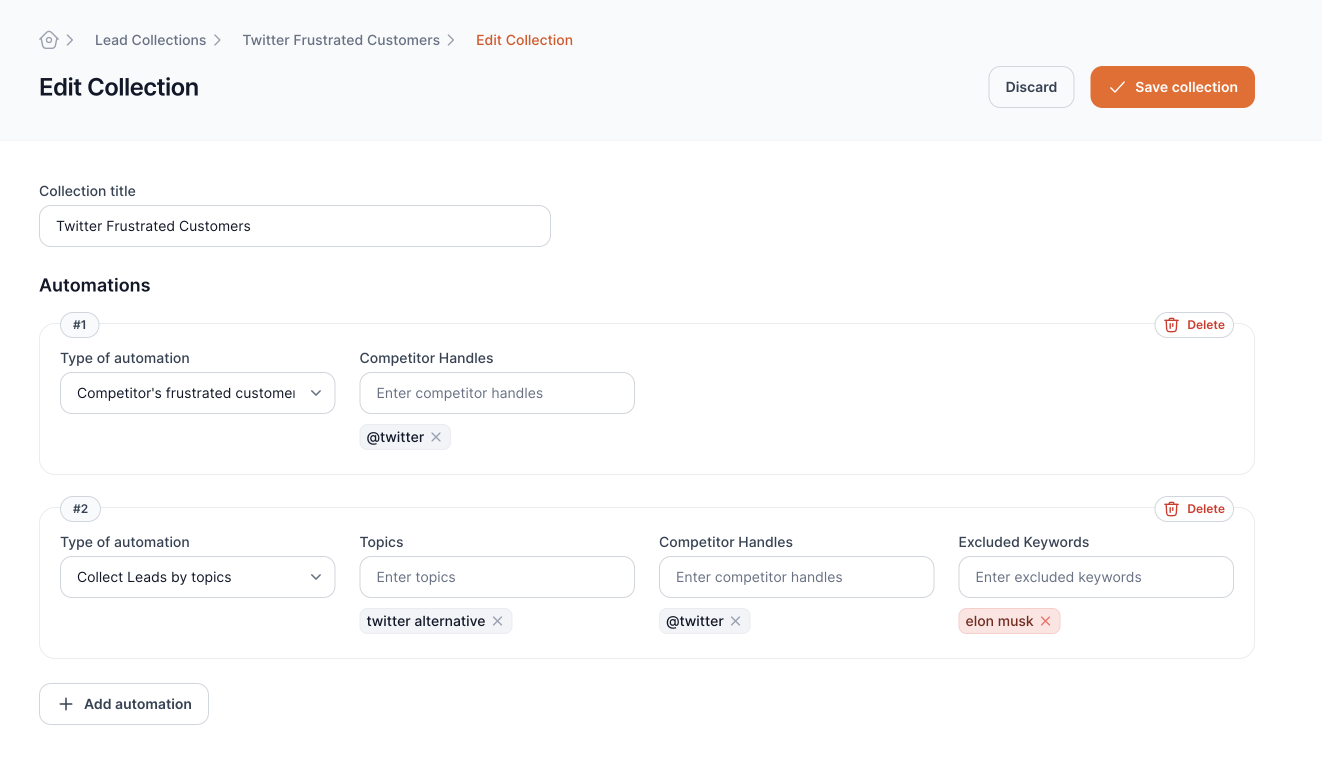Click the Save collection button
This screenshot has width=1322, height=764.
[1172, 87]
